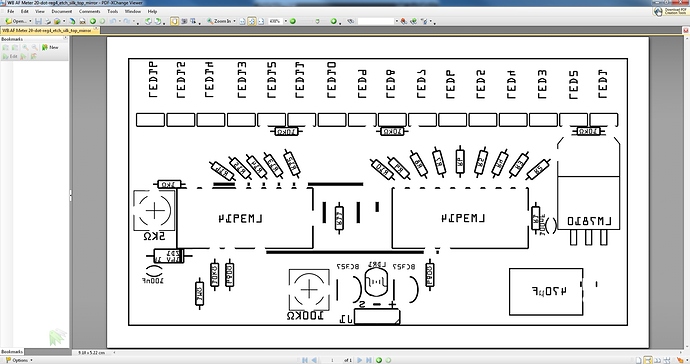Click the page number input field
The height and width of the screenshot is (364, 690).
[332, 360]
